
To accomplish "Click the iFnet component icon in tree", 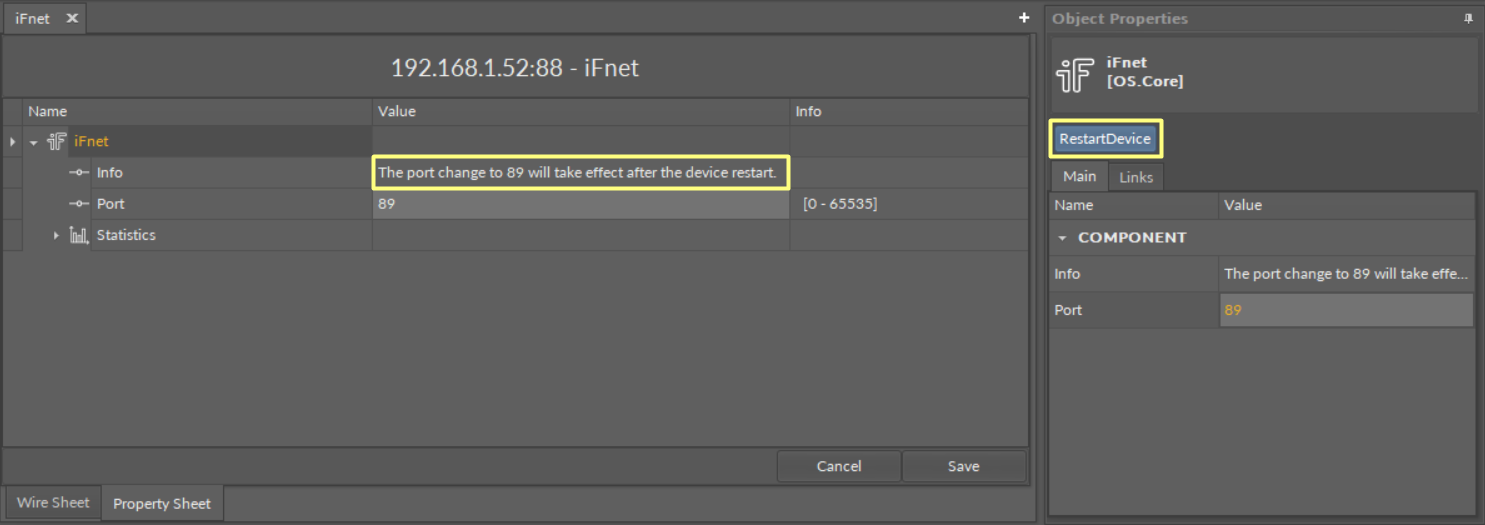I will coord(57,142).
